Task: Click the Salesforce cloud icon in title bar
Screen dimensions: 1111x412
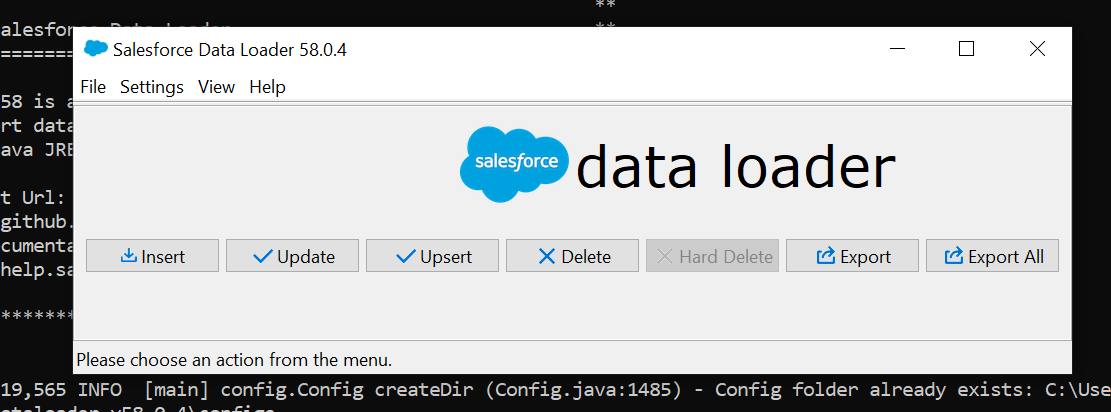Action: coord(96,49)
